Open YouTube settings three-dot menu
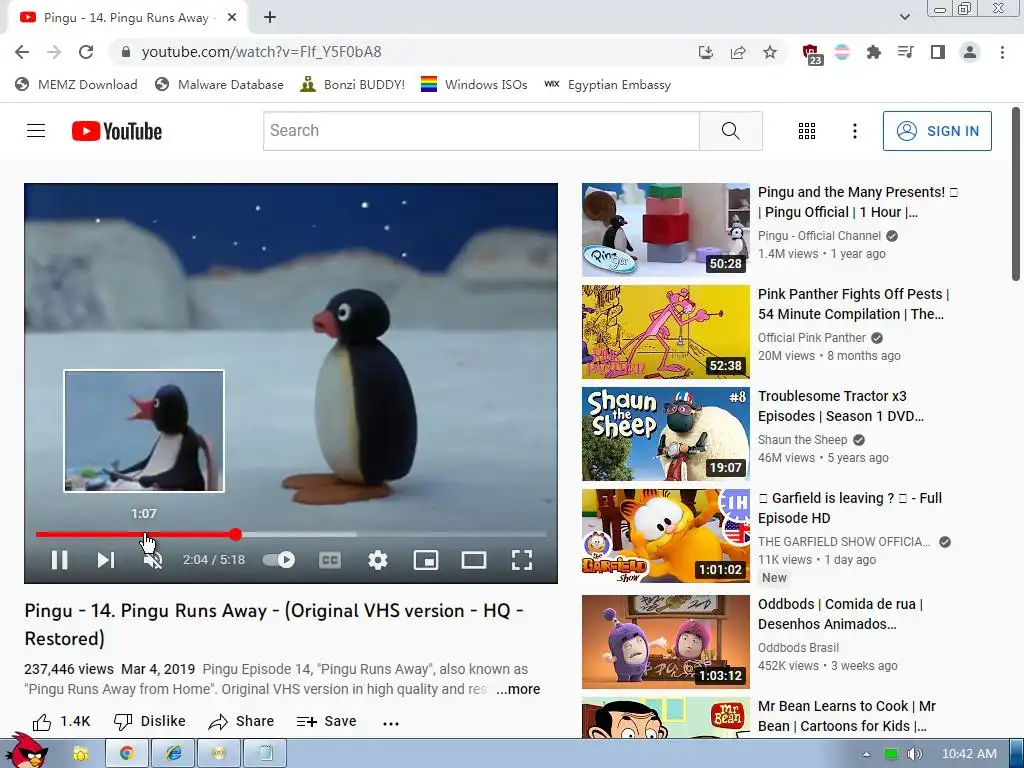 pos(854,131)
